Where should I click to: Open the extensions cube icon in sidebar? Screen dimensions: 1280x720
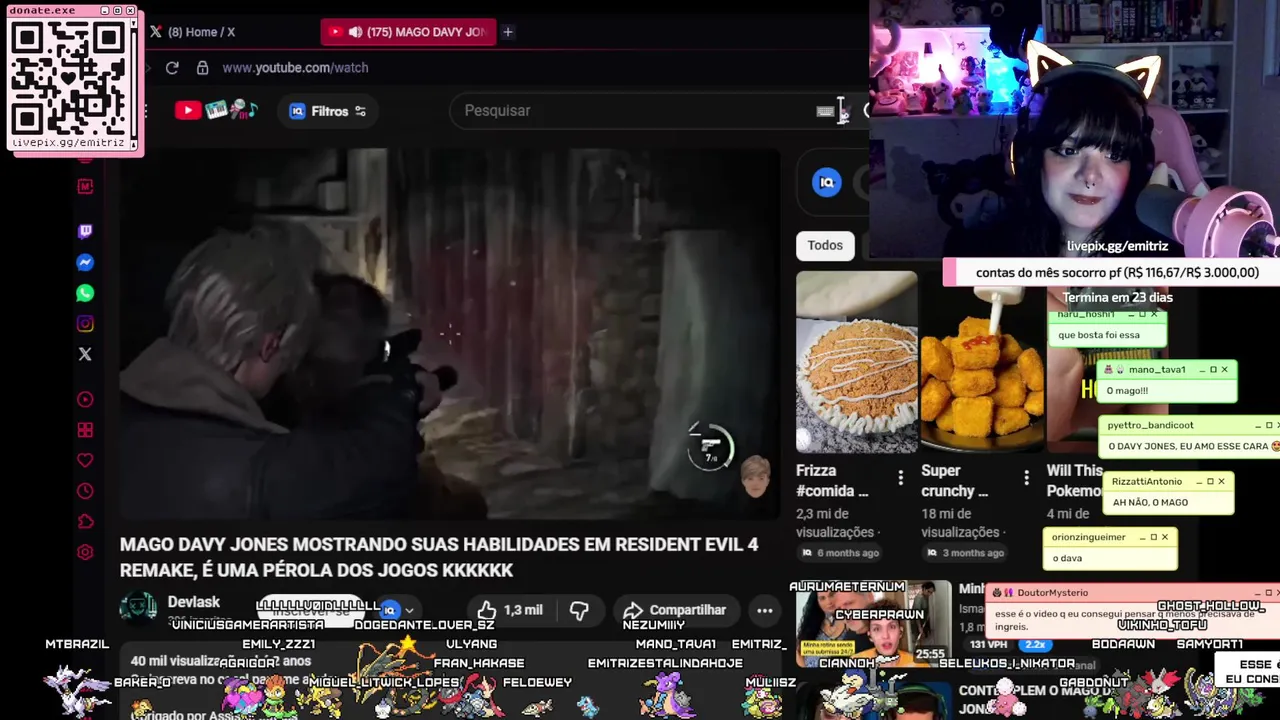[85, 522]
